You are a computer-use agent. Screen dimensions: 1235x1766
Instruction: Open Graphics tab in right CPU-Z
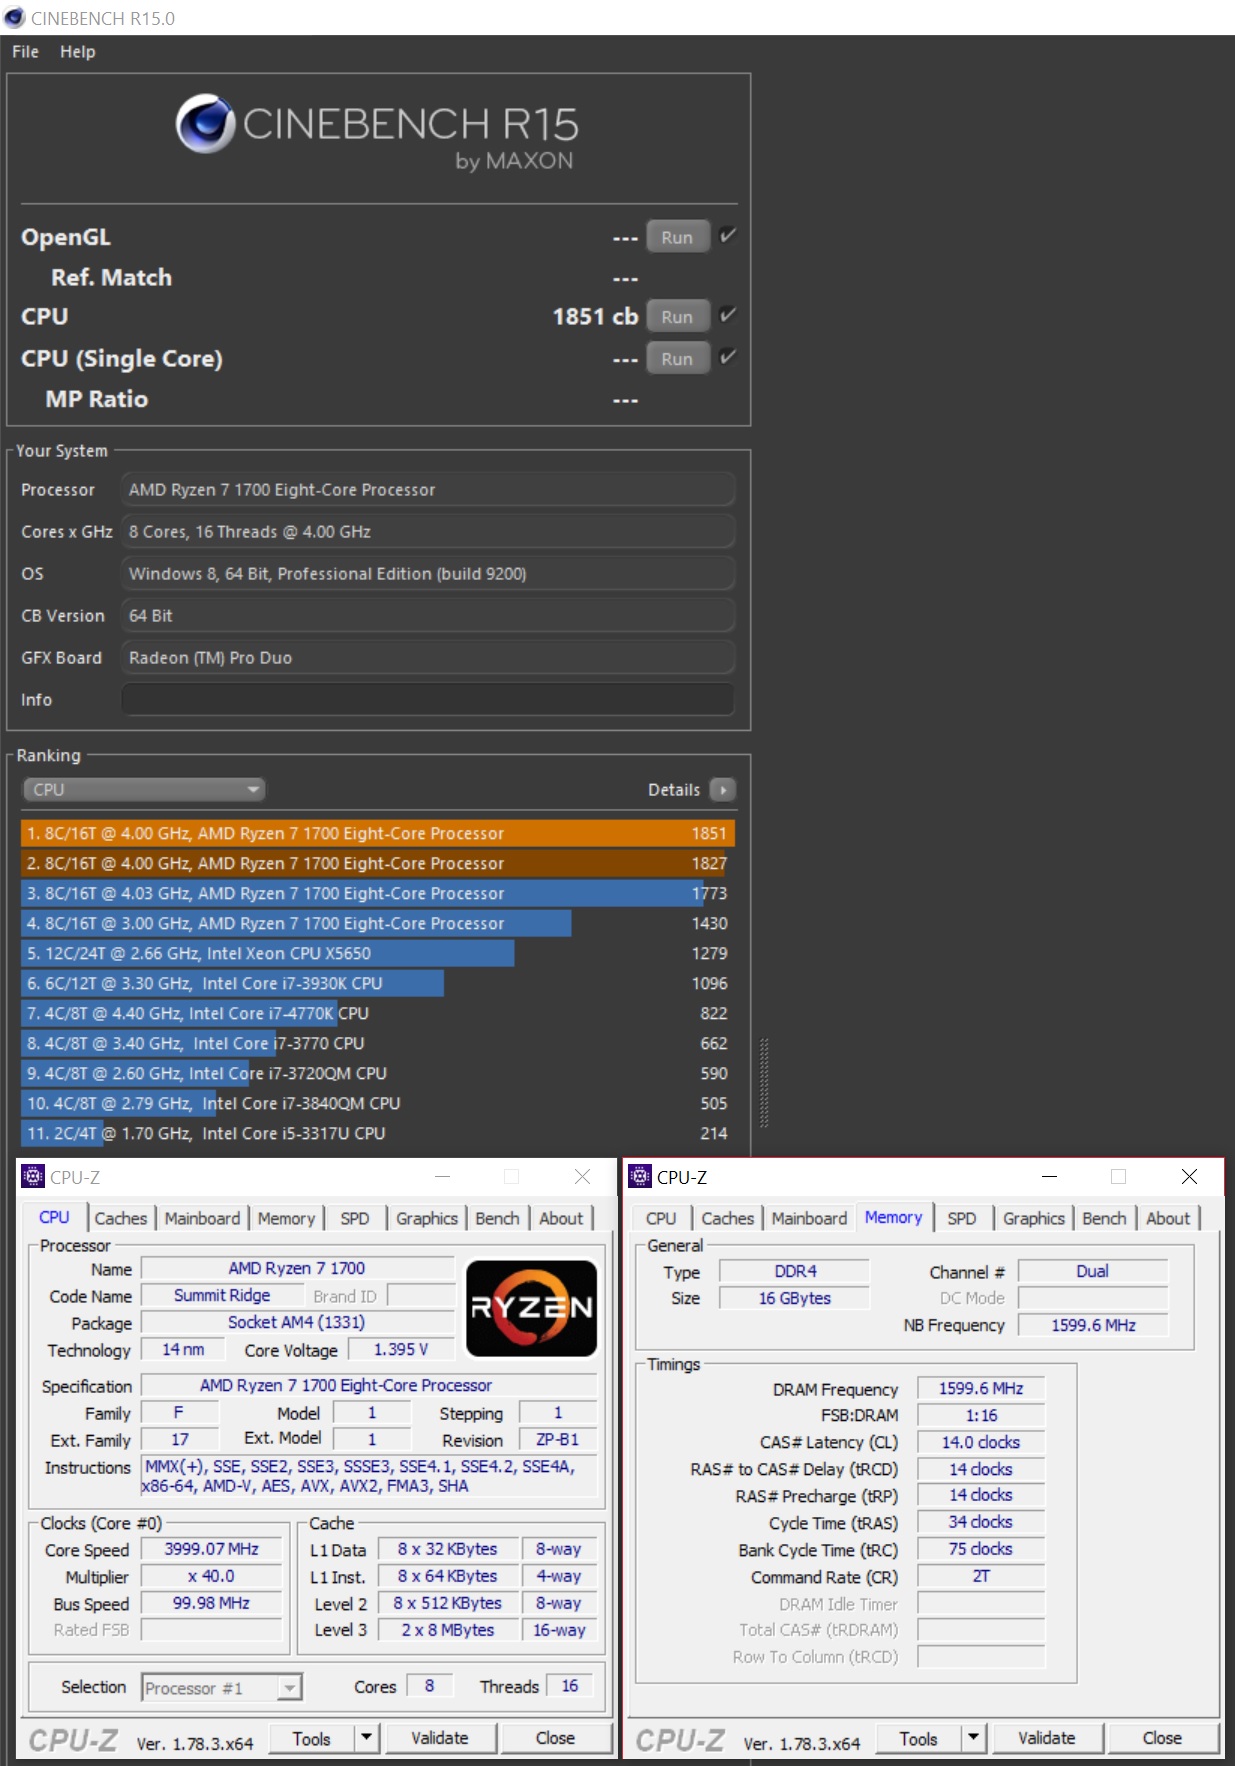click(x=1034, y=1218)
